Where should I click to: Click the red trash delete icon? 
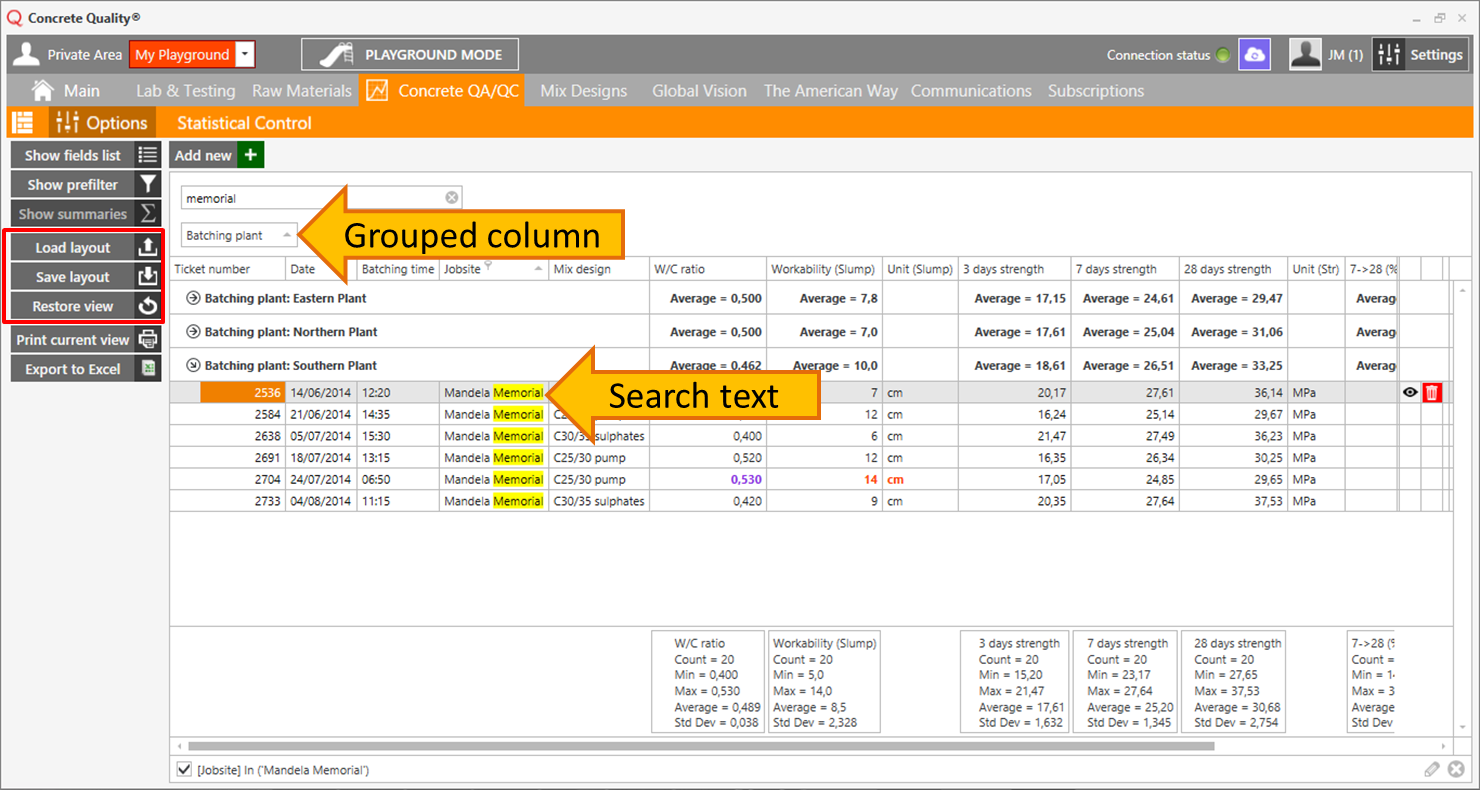coord(1432,393)
